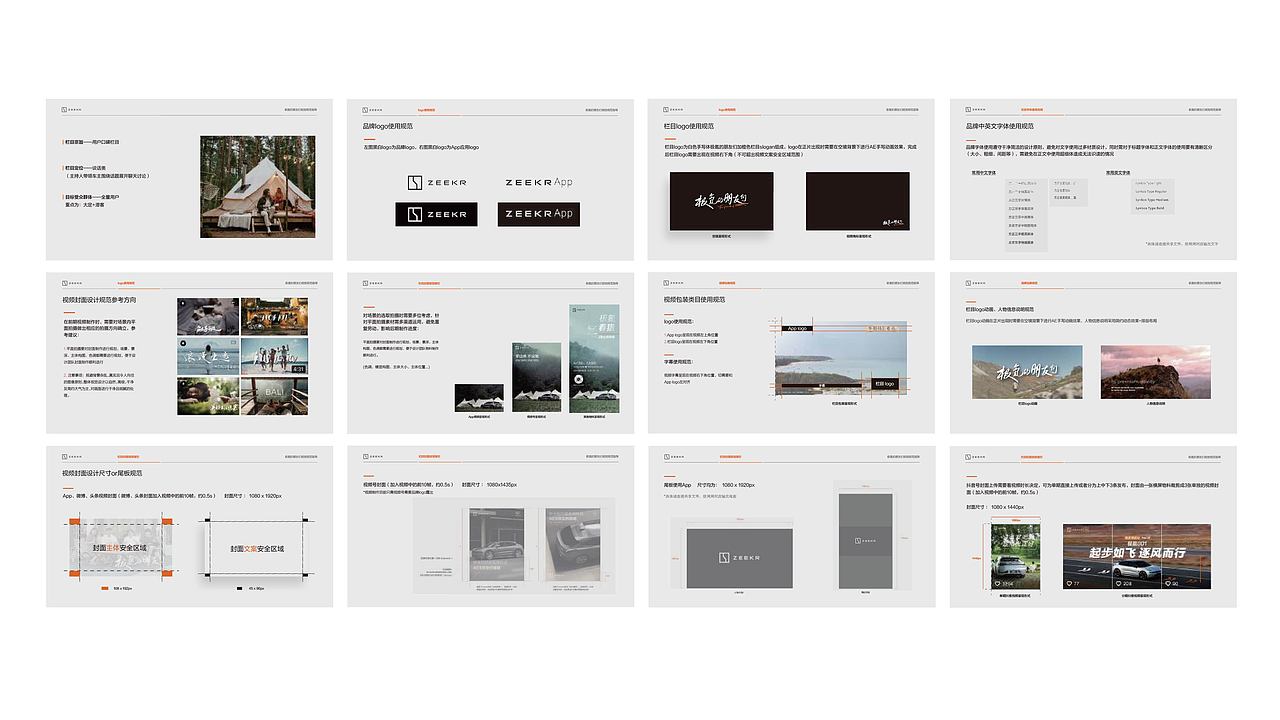Image resolution: width=1280 pixels, height=720 pixels.
Task: Click the heading "品牌logo使用规范"
Action: [x=388, y=127]
